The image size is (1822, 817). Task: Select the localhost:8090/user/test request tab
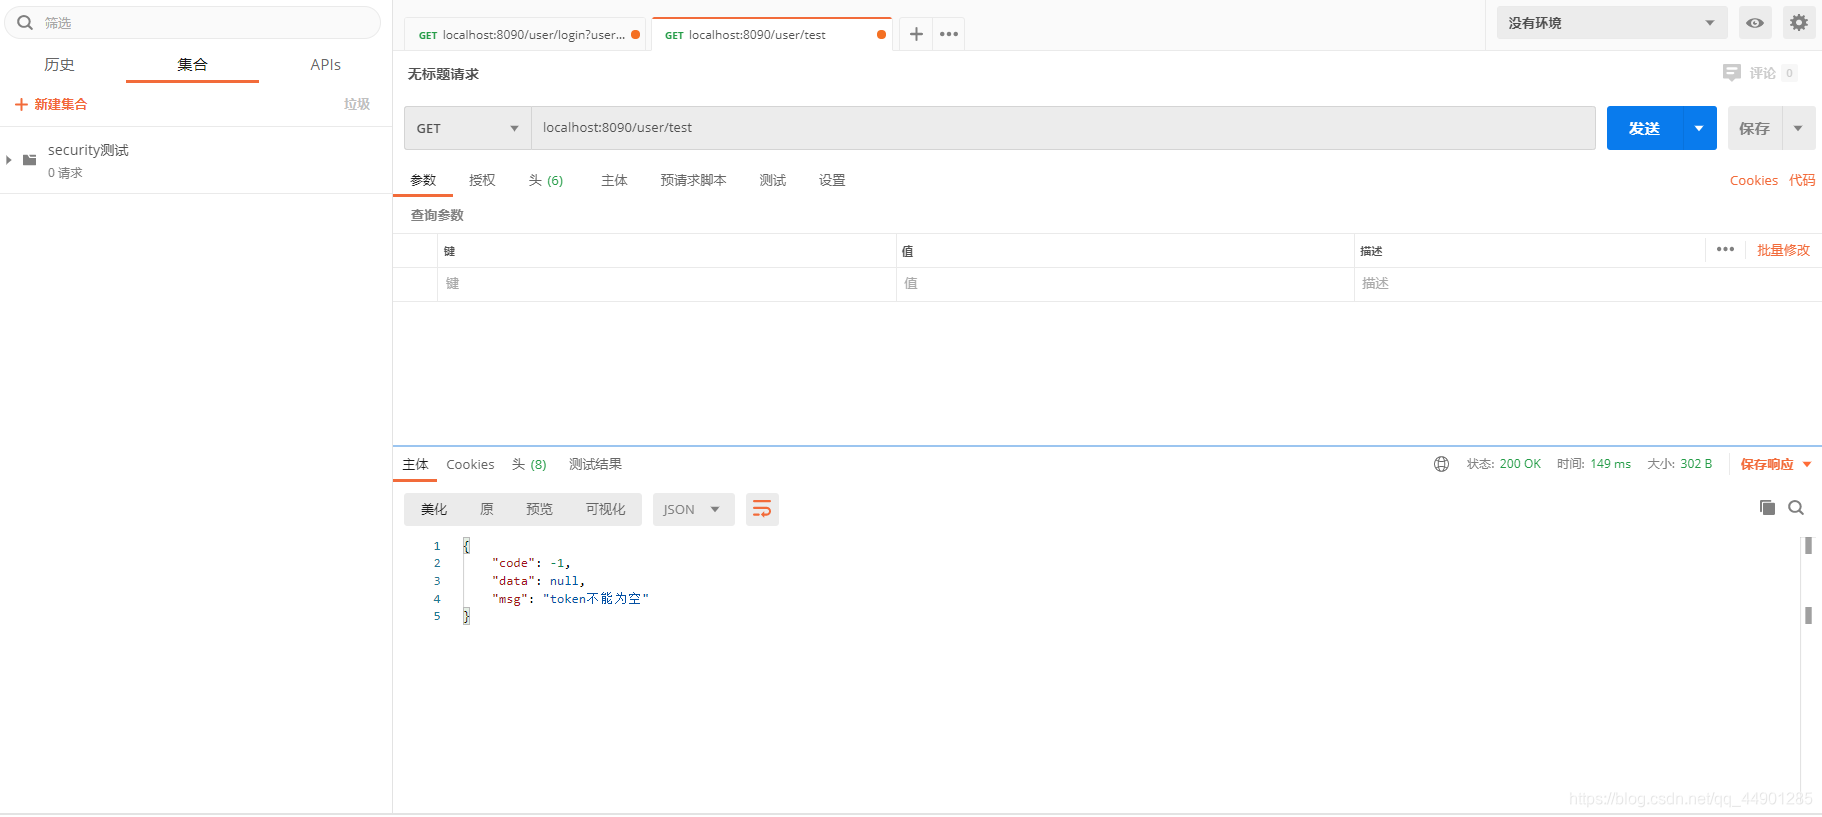[x=770, y=34]
